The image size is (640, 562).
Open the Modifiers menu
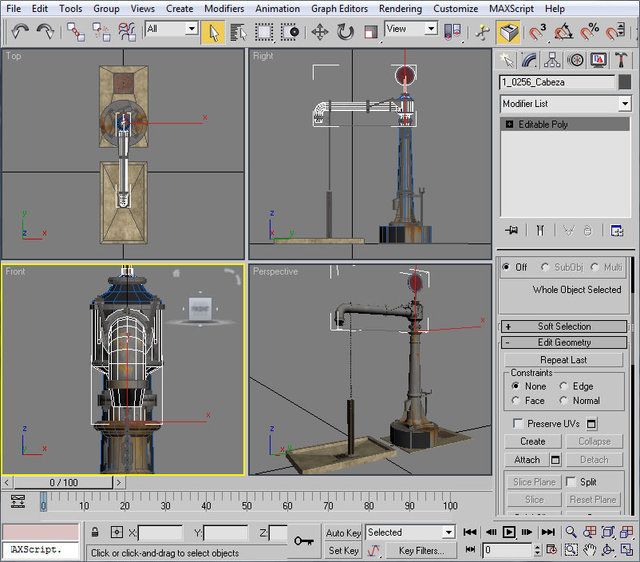click(224, 8)
